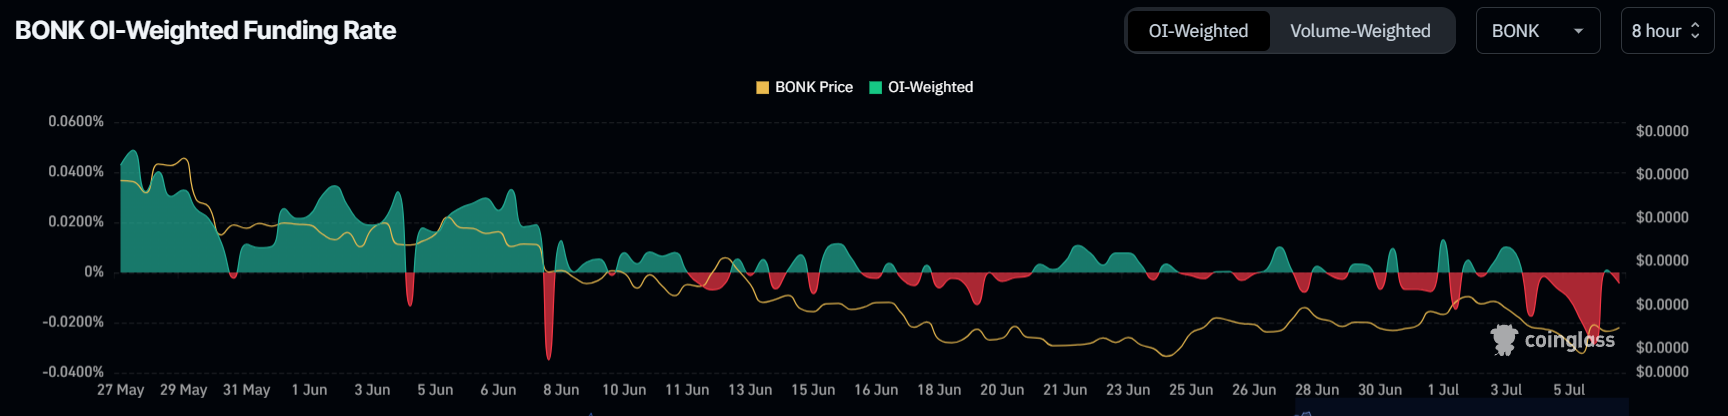This screenshot has height=416, width=1728.
Task: Click the 31 May date label
Action: point(246,389)
